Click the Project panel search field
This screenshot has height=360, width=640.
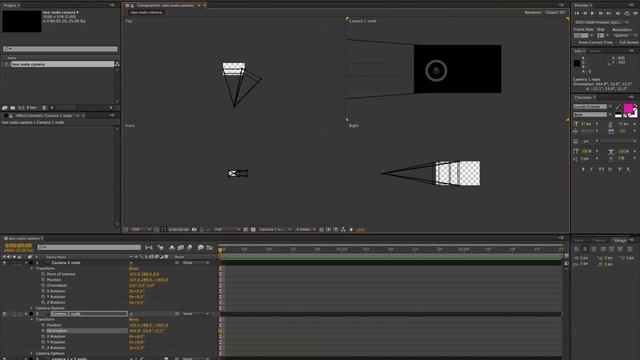tap(60, 49)
